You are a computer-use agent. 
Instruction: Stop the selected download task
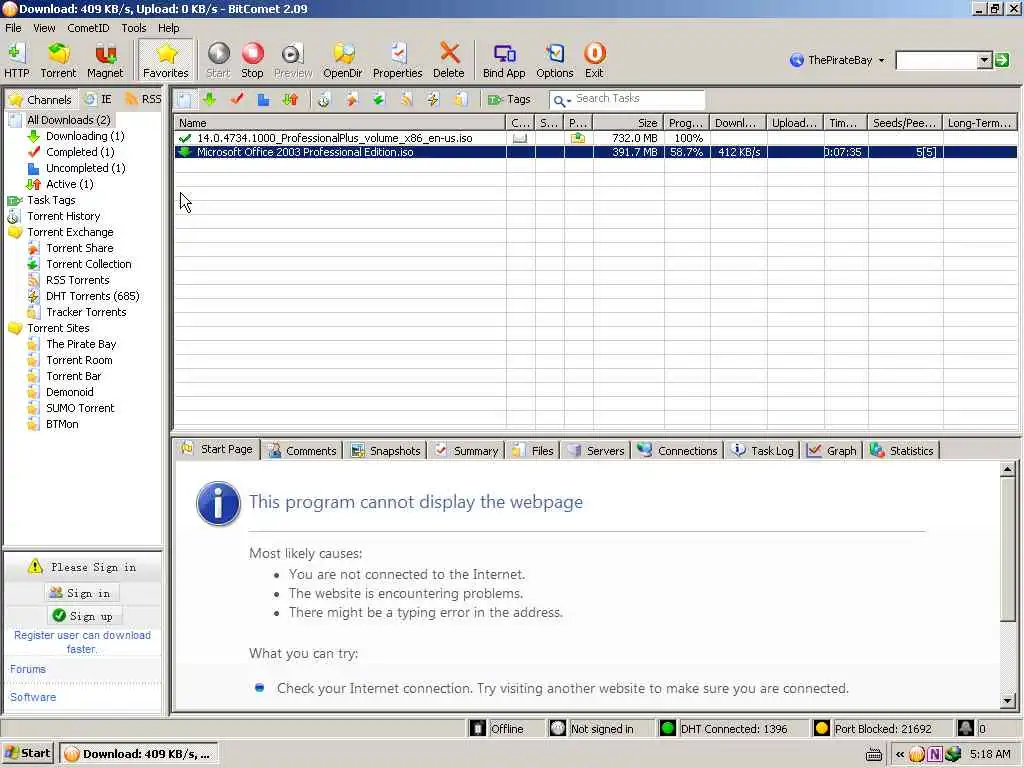(x=252, y=60)
